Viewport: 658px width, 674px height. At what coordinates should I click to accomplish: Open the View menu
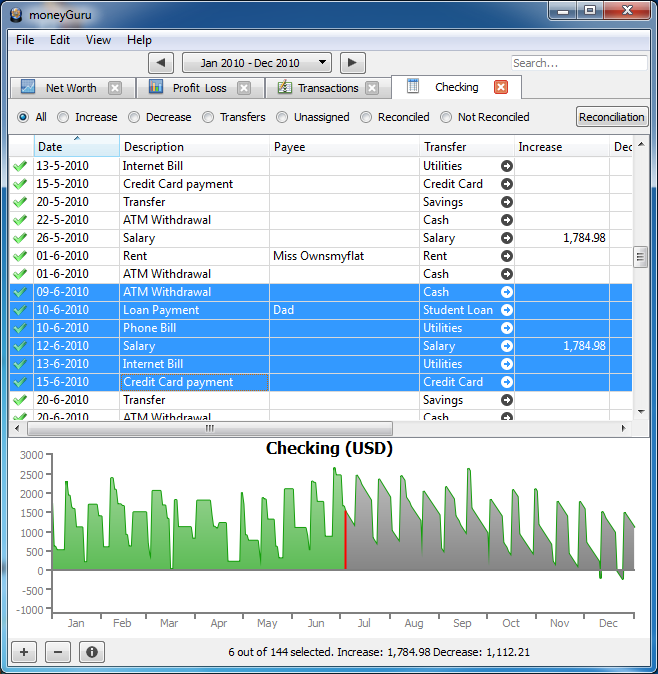pyautogui.click(x=98, y=40)
